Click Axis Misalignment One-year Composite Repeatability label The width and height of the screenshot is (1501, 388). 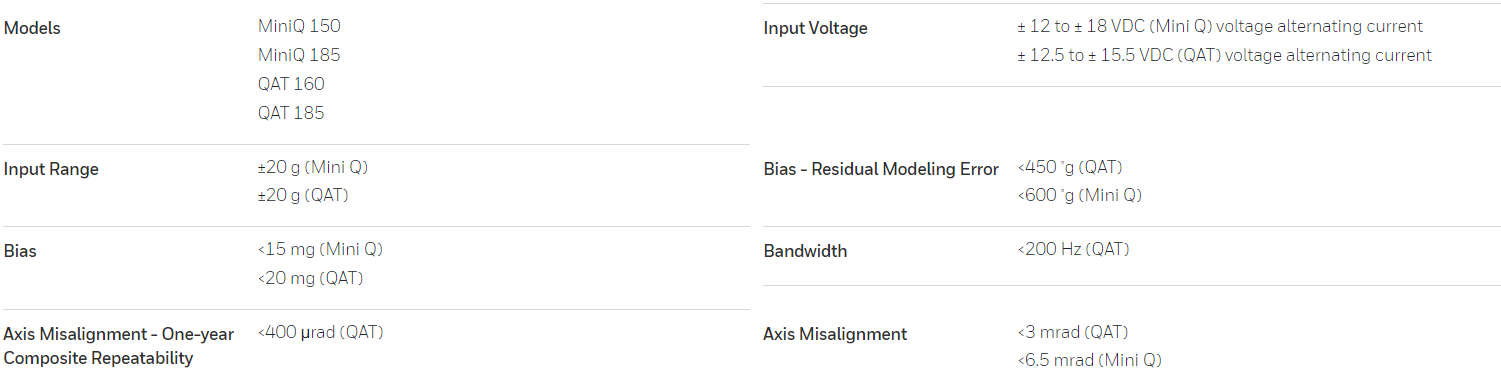pos(119,346)
